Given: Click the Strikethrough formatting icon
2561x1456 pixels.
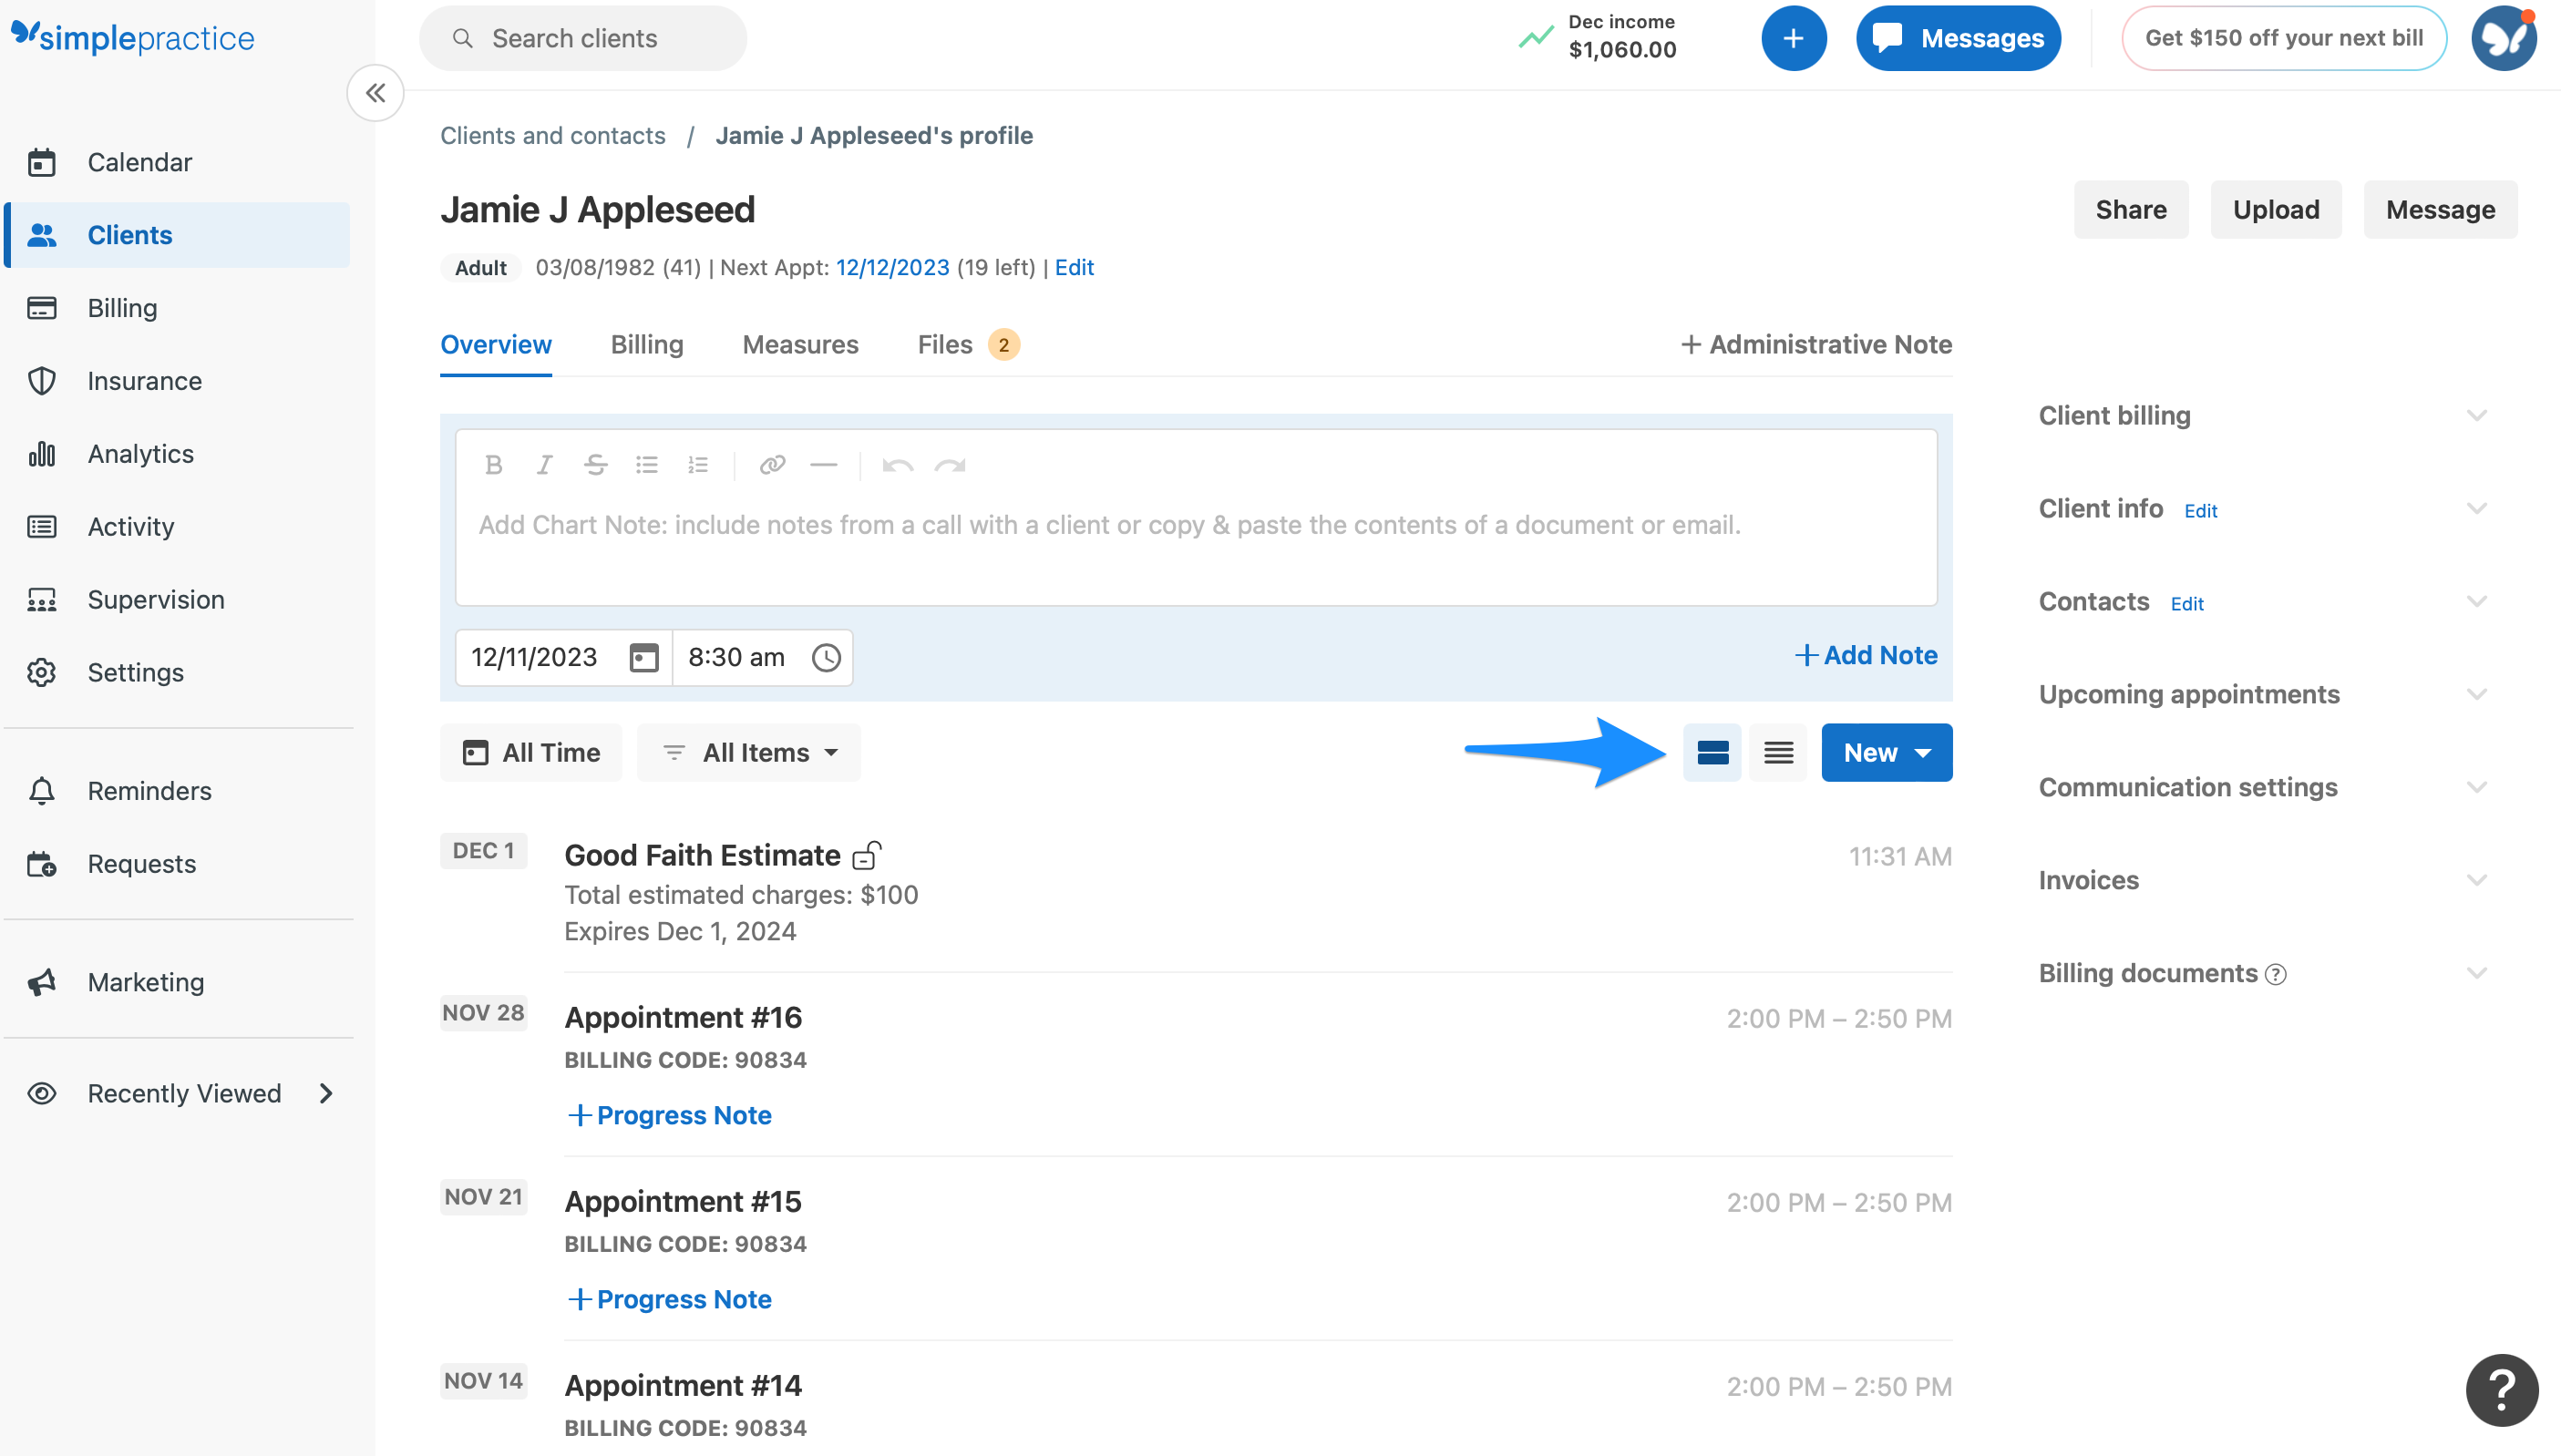Looking at the screenshot, I should [x=595, y=465].
